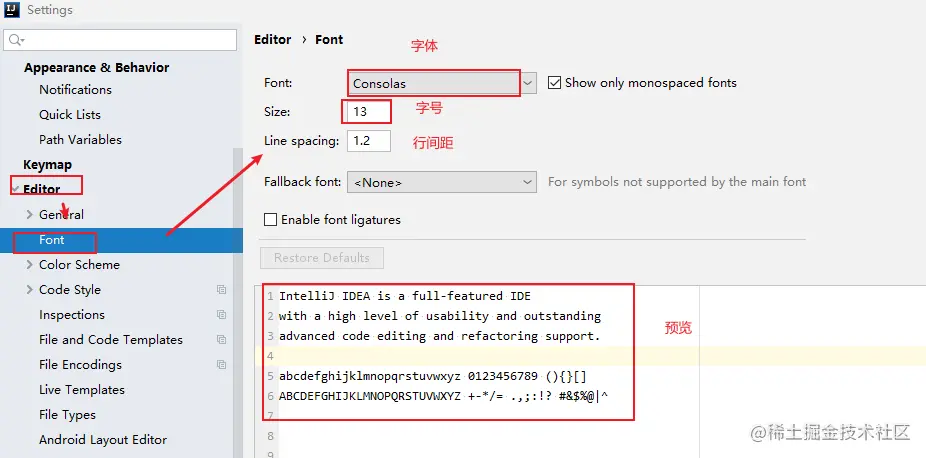Click the copy icon beside File Encodings
This screenshot has height=458, width=926.
click(x=221, y=365)
